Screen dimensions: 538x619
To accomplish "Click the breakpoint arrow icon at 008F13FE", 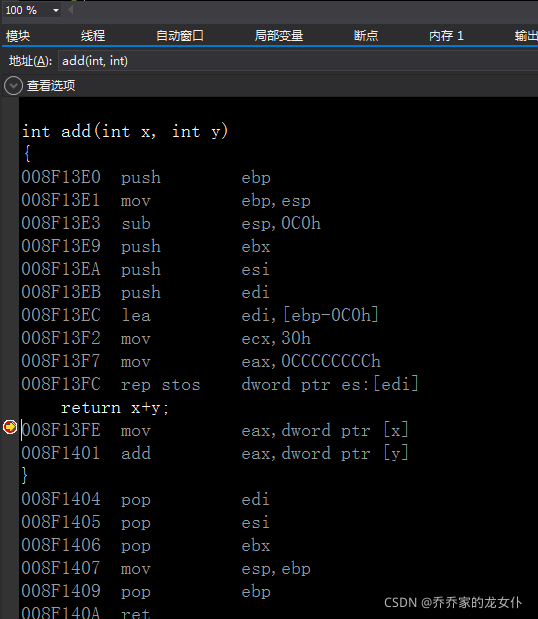I will (10, 427).
